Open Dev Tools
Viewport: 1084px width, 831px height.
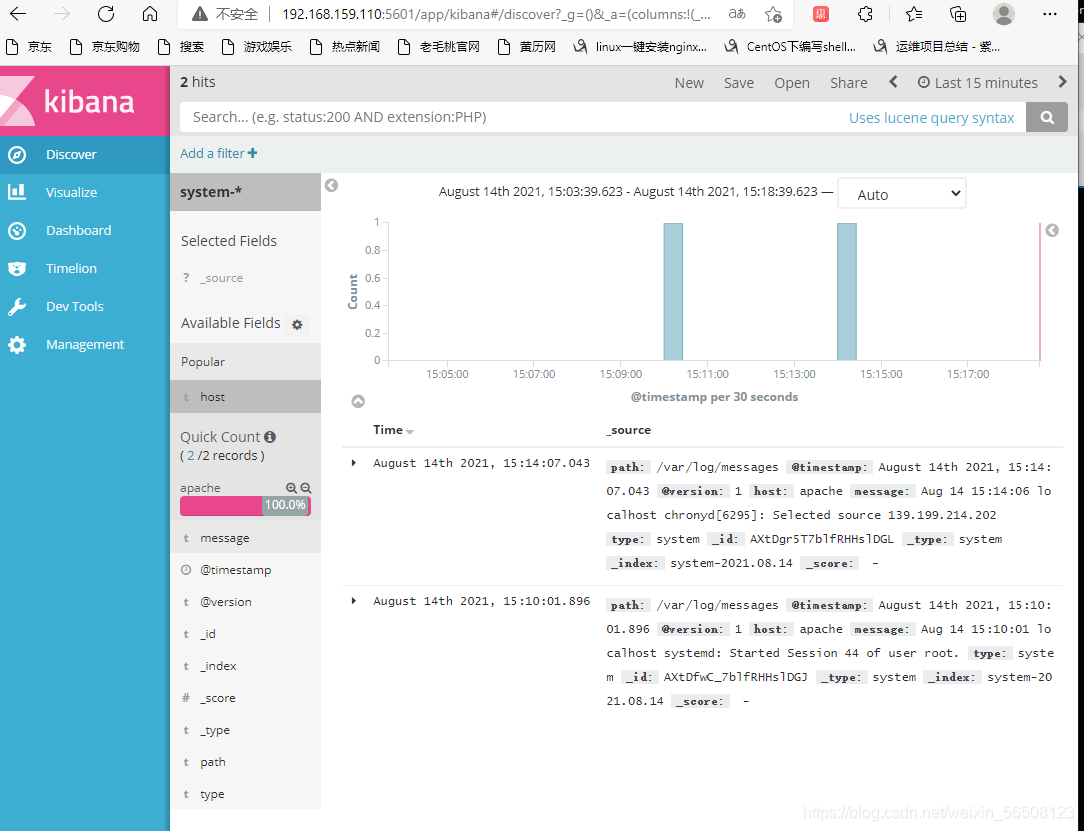[x=84, y=306]
